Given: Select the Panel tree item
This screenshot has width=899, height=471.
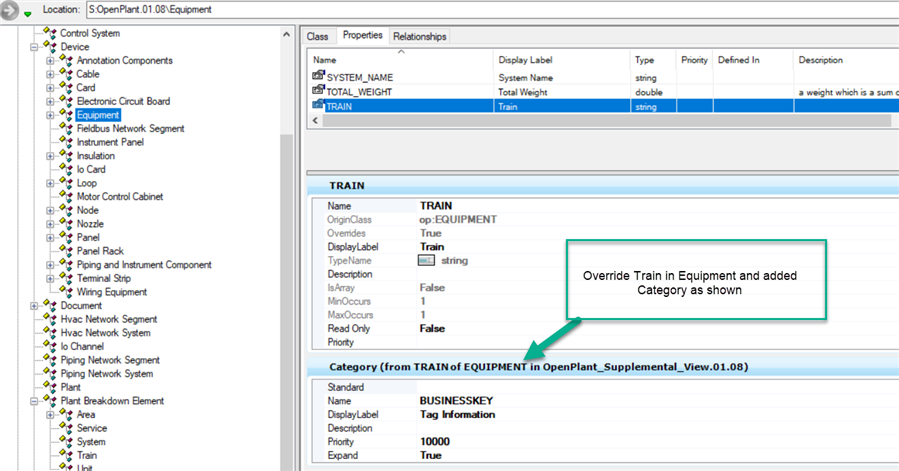Looking at the screenshot, I should click(x=88, y=237).
